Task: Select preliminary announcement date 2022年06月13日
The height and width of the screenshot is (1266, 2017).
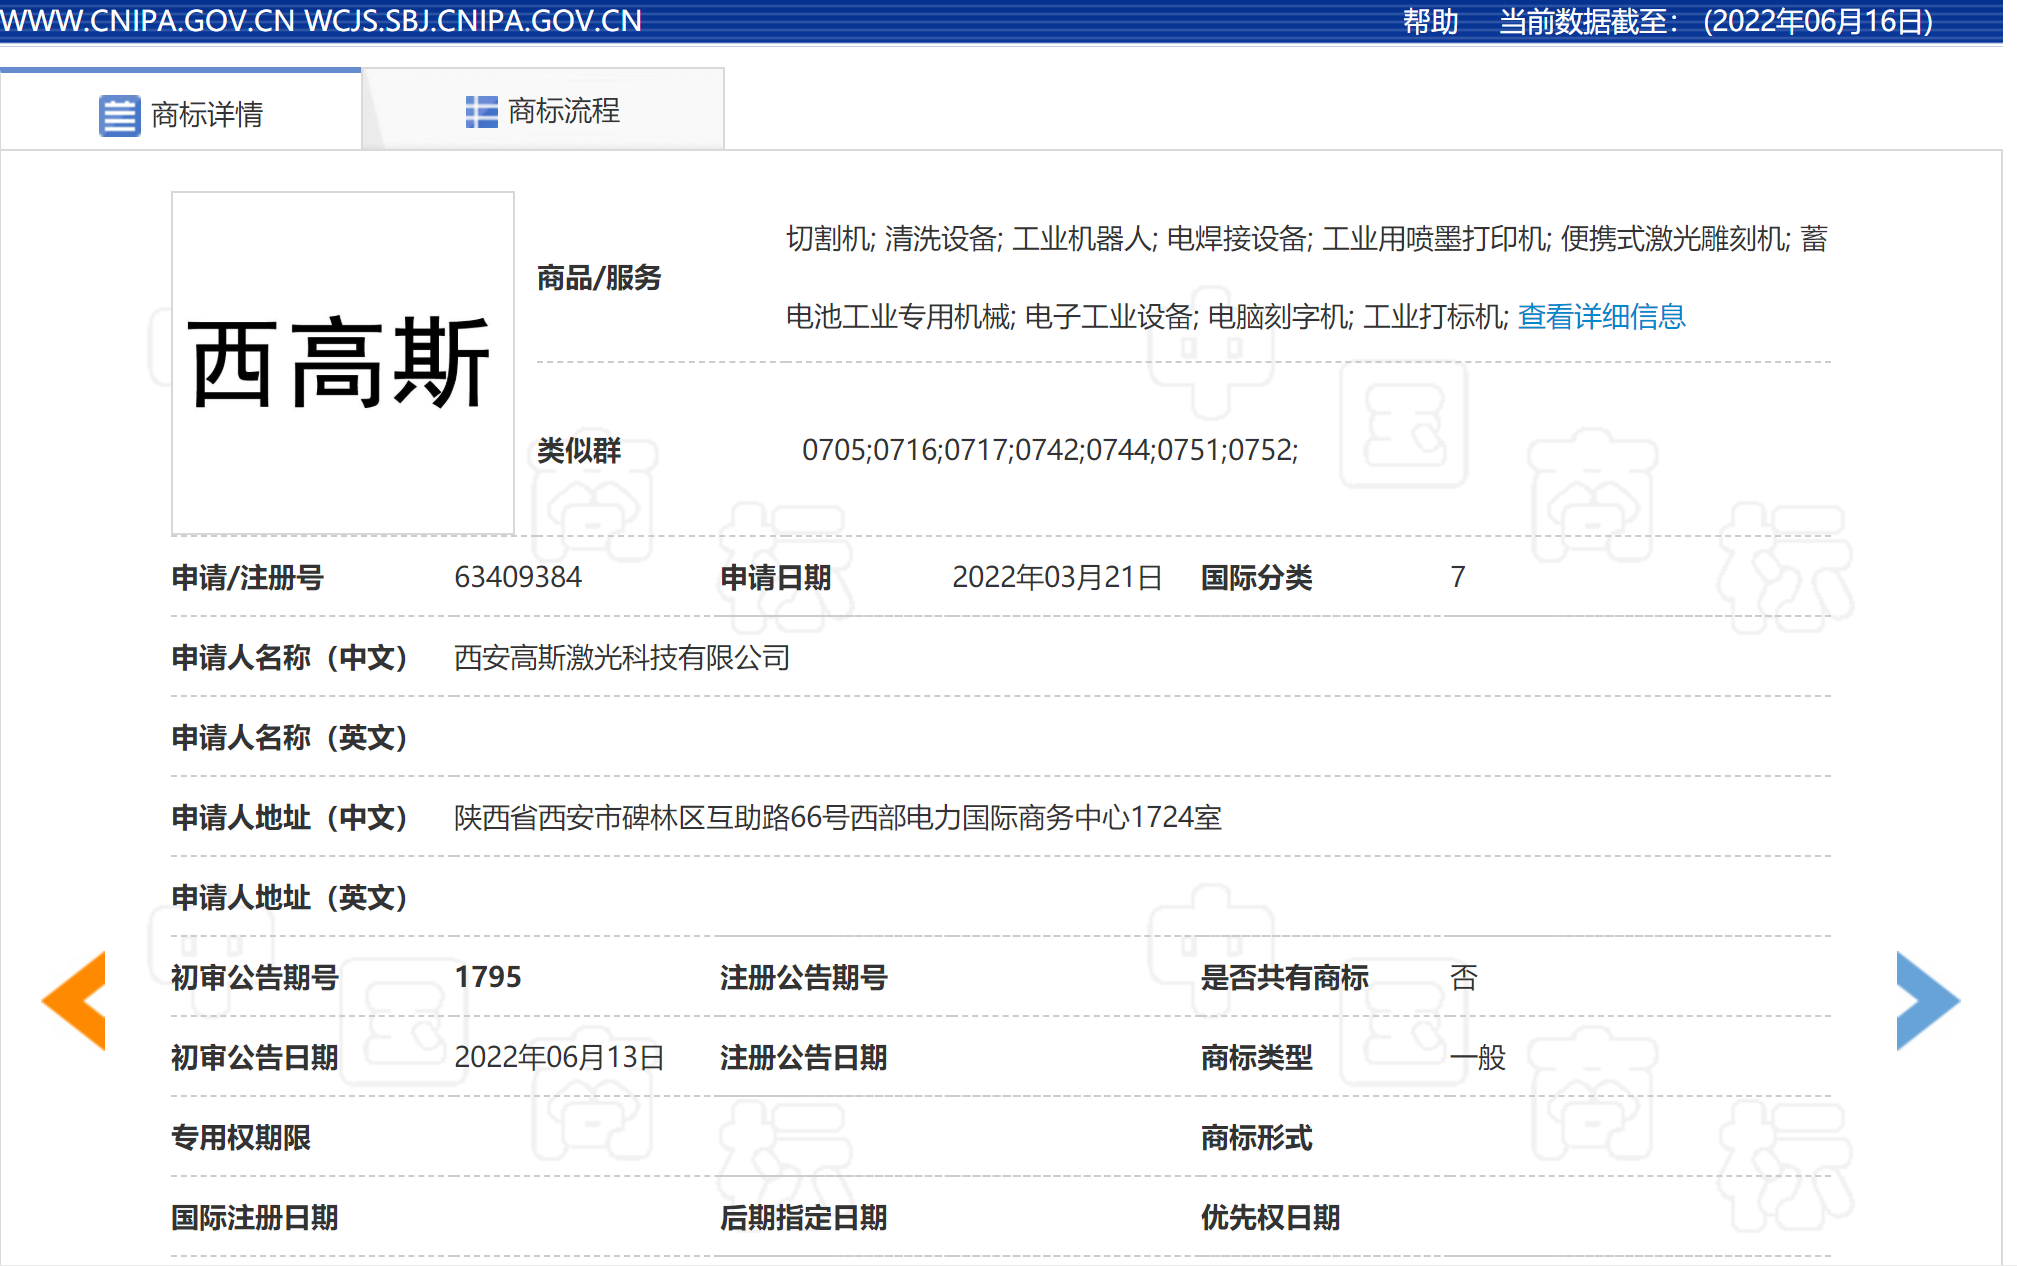Action: 560,1057
